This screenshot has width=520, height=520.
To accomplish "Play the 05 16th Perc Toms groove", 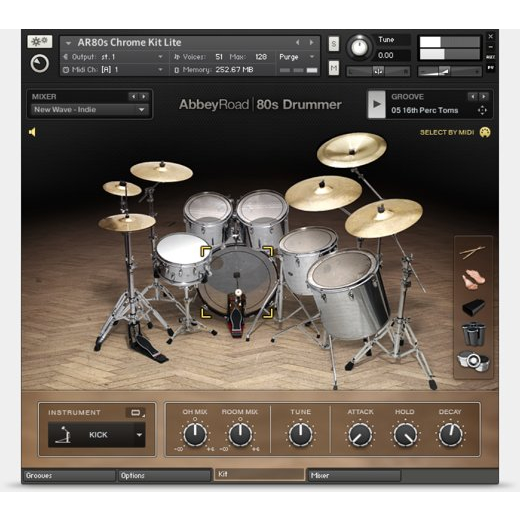I will pos(377,104).
